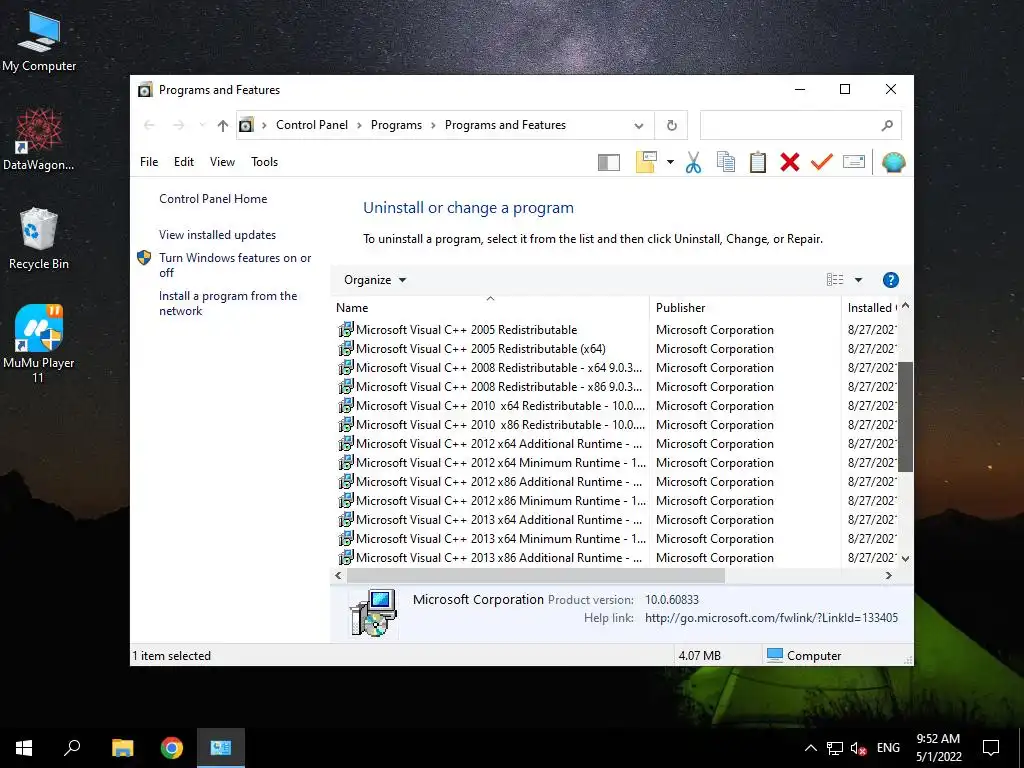Show hidden tray icons with the chevron
Viewport: 1024px width, 768px height.
click(x=810, y=748)
